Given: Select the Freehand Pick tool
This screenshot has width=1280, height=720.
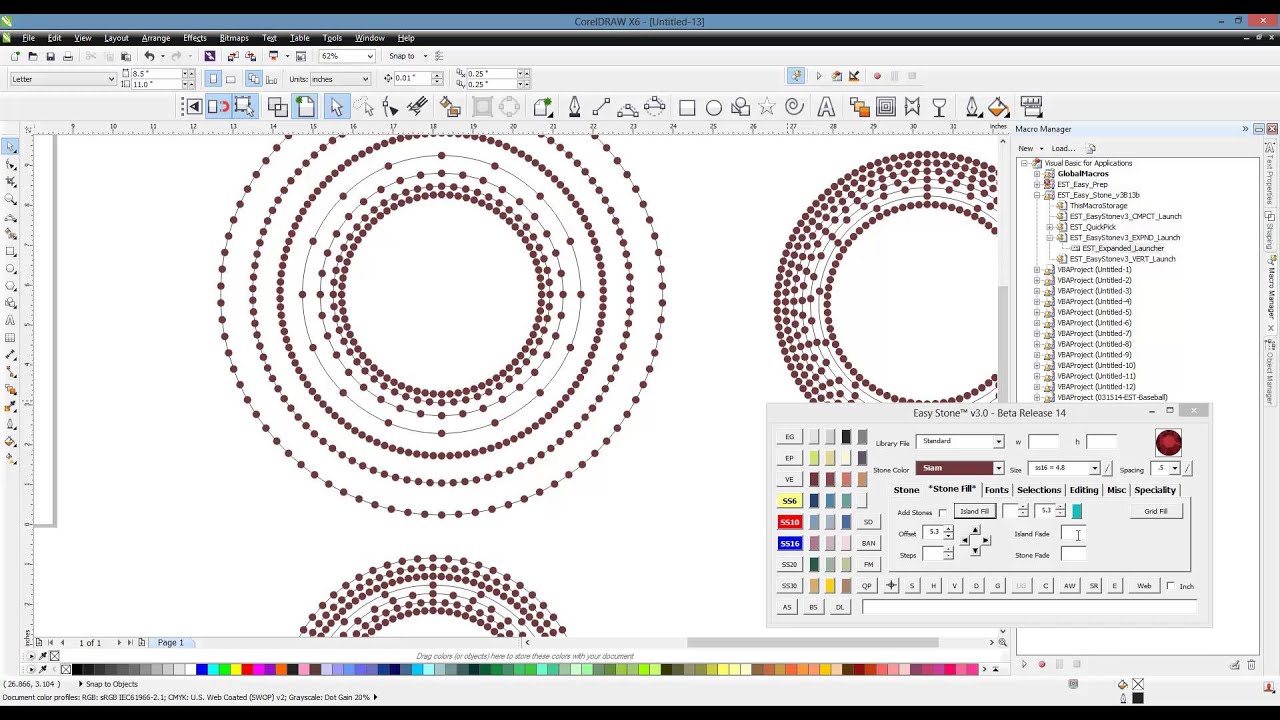Looking at the screenshot, I should tap(364, 107).
